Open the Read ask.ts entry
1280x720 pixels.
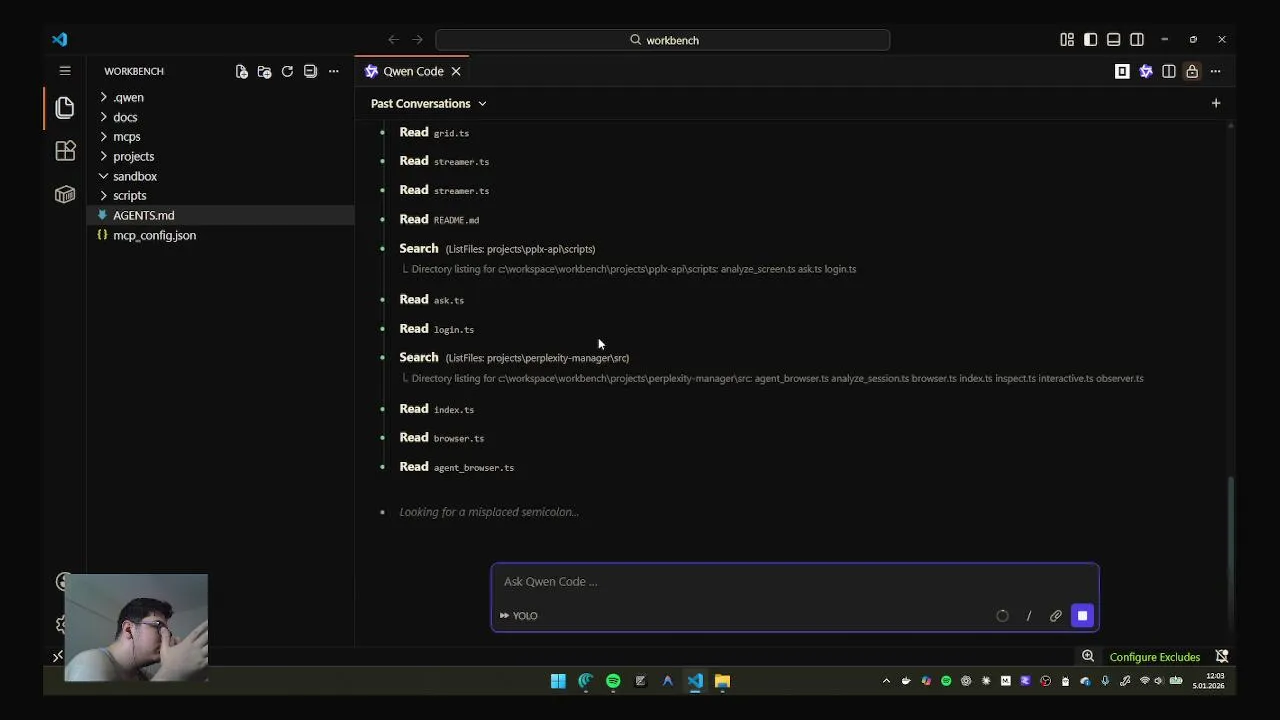point(431,299)
